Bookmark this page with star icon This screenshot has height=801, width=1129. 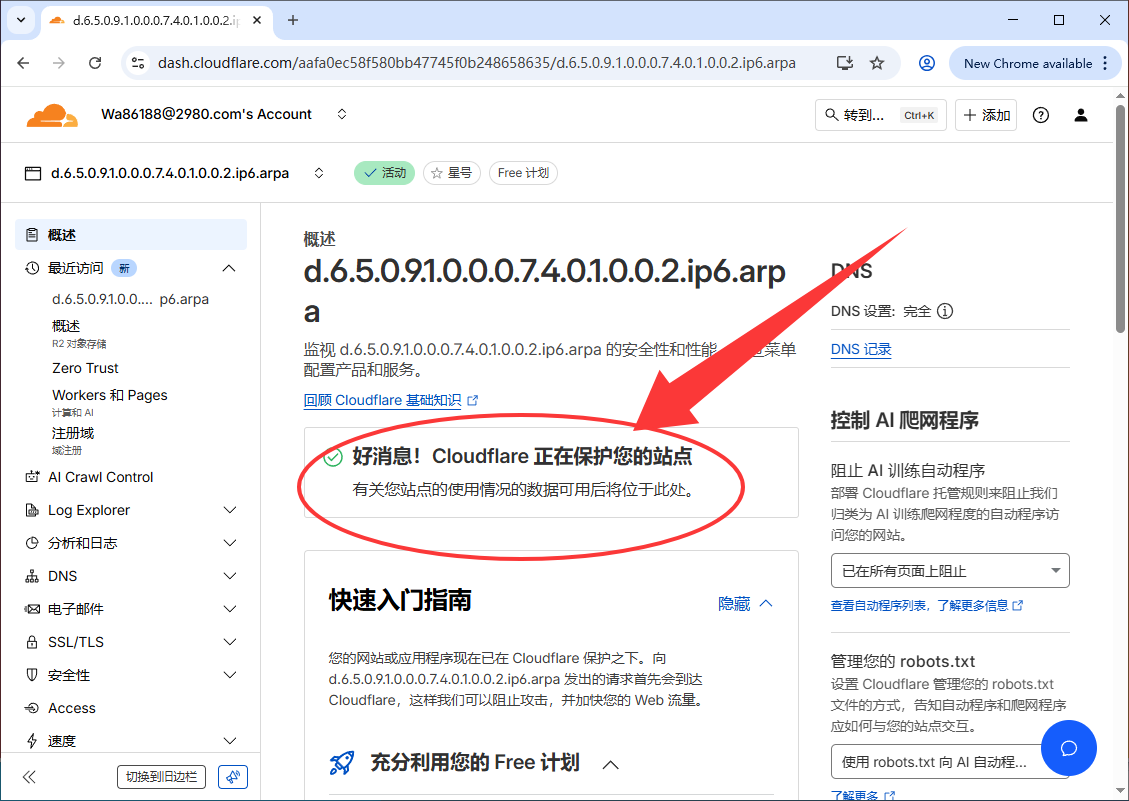[877, 63]
